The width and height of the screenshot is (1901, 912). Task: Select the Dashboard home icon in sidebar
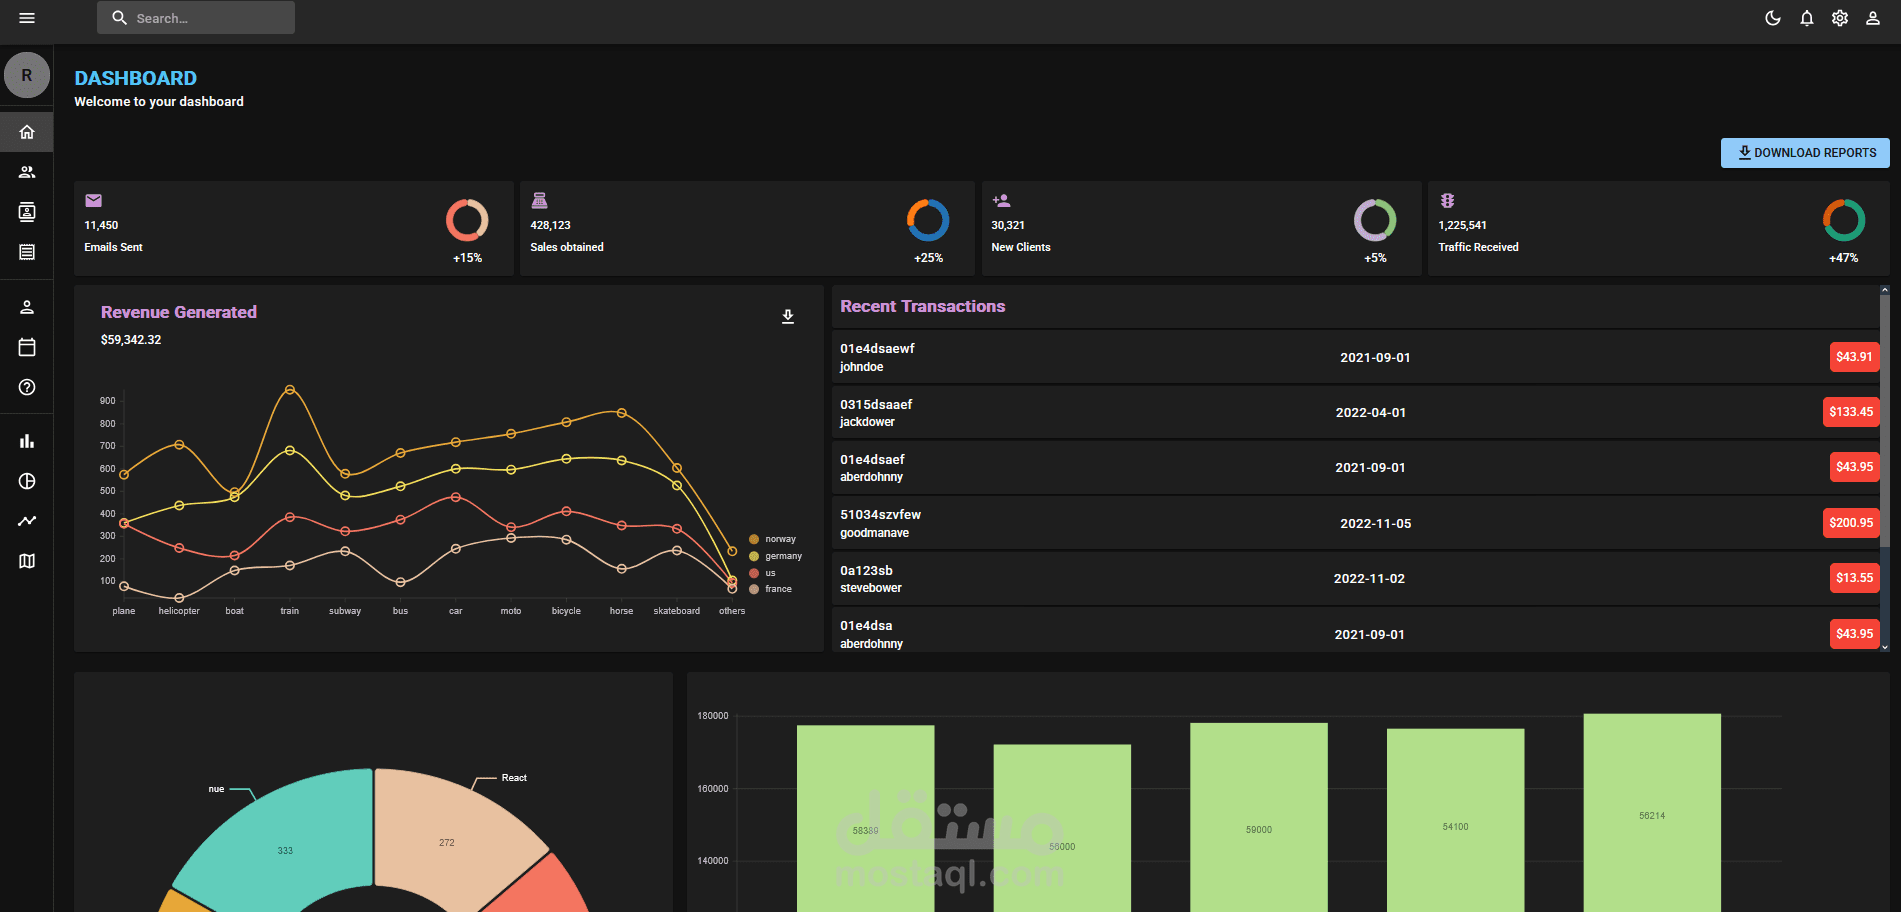pos(27,131)
